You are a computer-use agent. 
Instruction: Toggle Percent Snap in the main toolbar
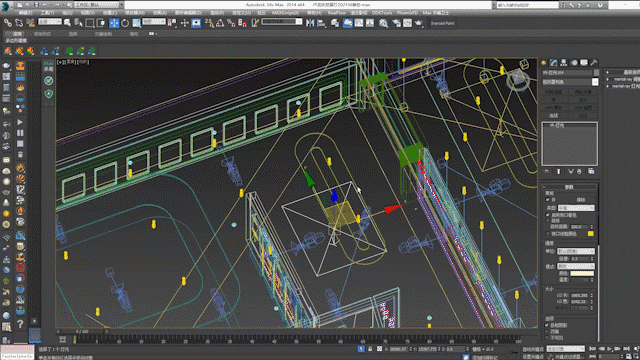point(231,23)
